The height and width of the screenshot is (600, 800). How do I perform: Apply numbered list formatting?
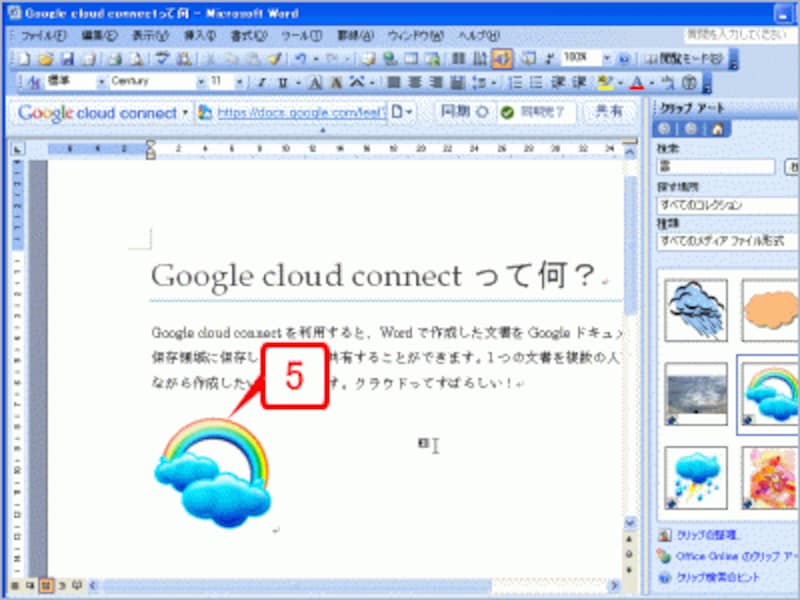click(x=515, y=82)
